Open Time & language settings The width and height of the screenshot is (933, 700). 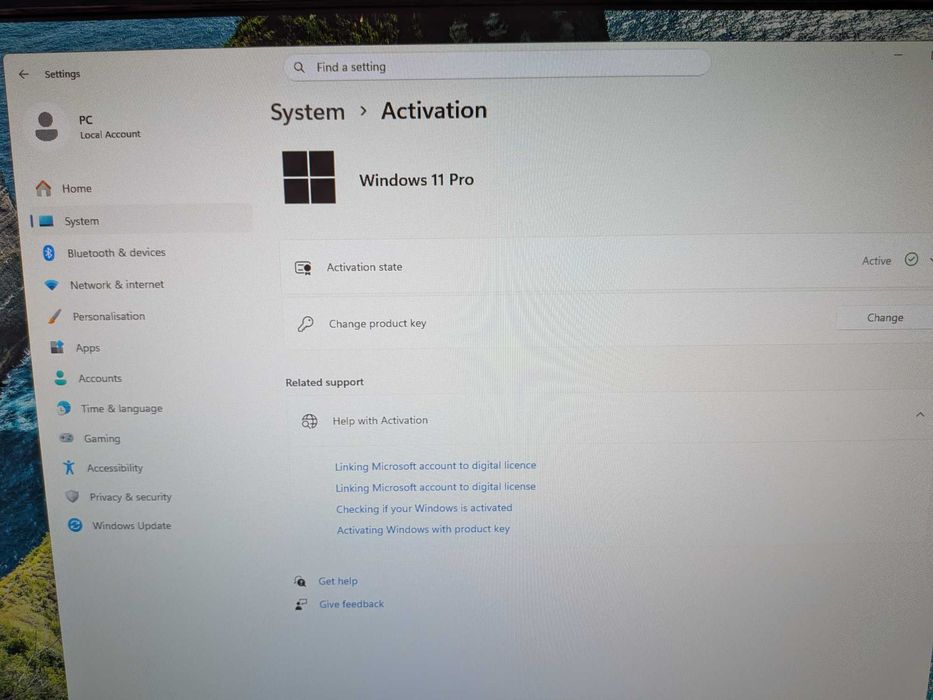point(121,408)
